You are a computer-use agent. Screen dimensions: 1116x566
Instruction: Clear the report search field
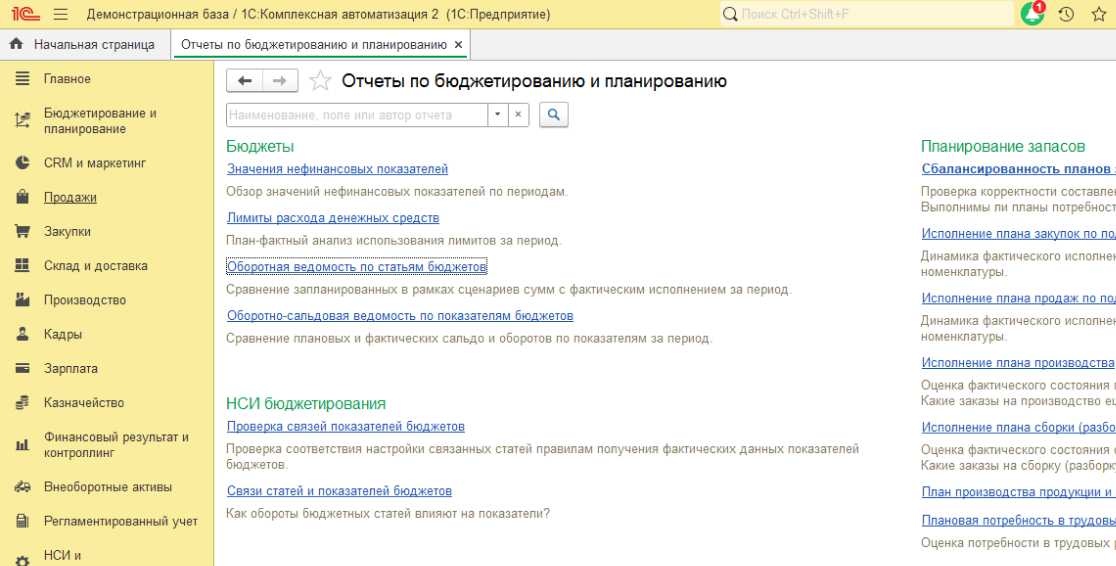point(519,115)
